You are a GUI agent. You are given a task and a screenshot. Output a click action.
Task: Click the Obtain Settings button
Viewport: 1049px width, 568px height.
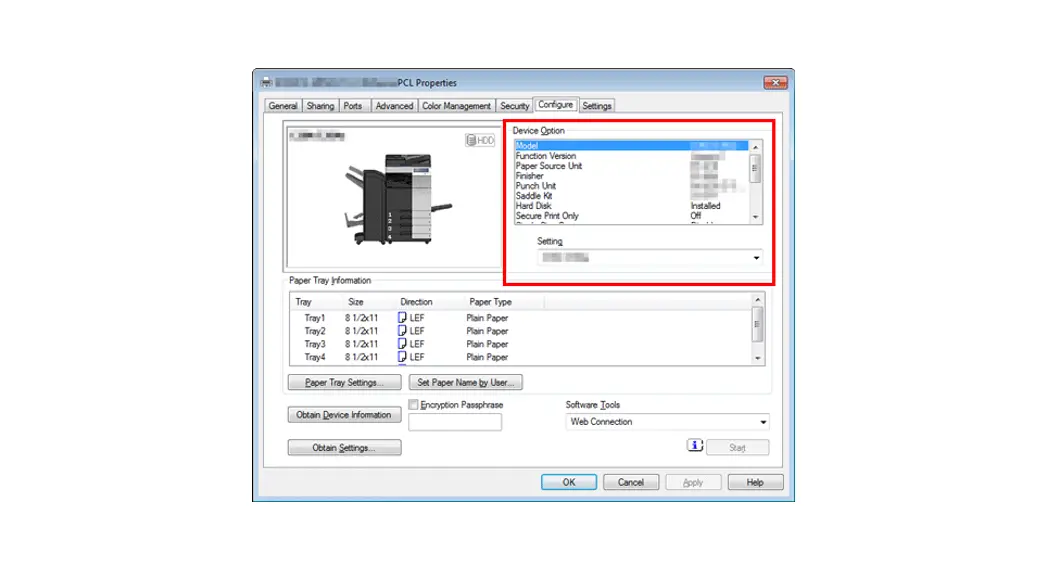point(345,448)
